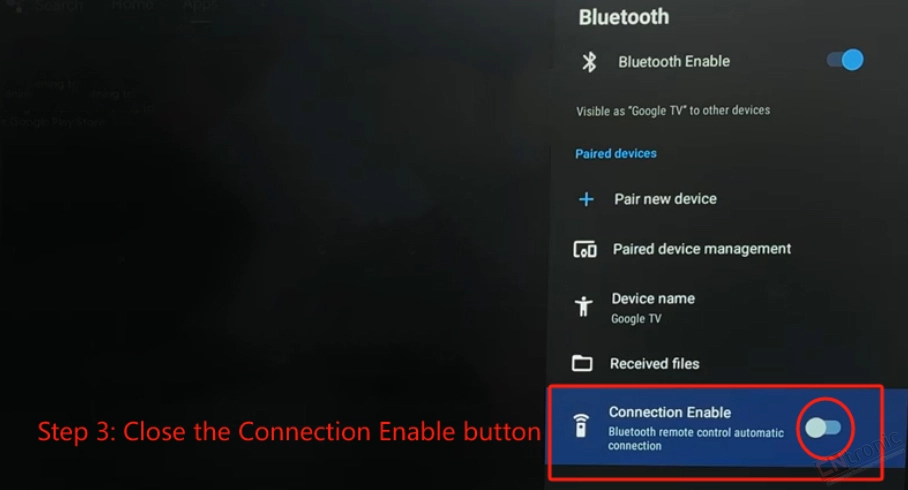The image size is (908, 490).
Task: Click the Google TV device name subtitle
Action: [636, 319]
